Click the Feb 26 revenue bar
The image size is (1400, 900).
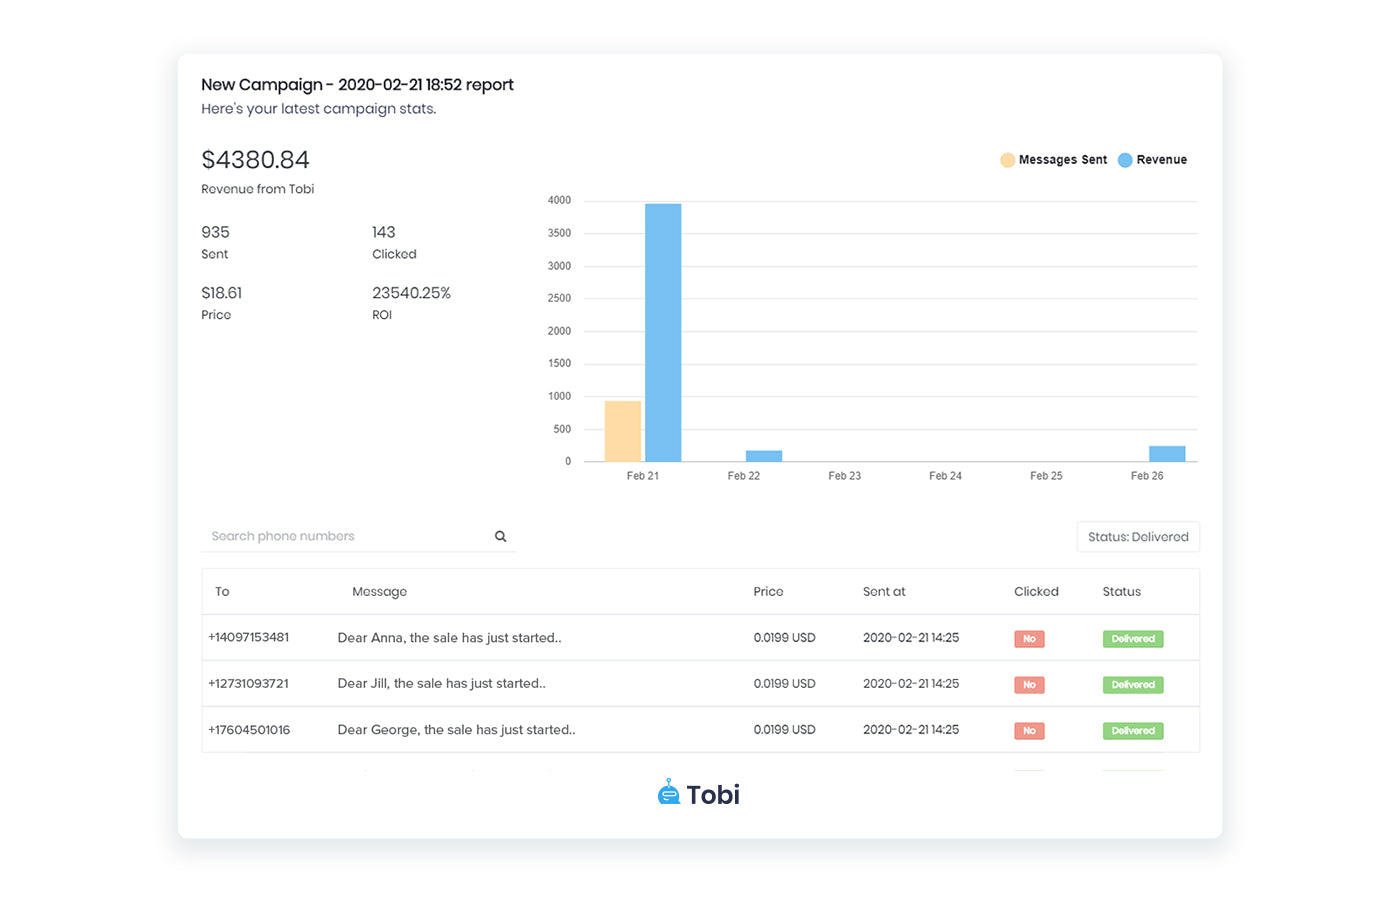click(x=1167, y=454)
